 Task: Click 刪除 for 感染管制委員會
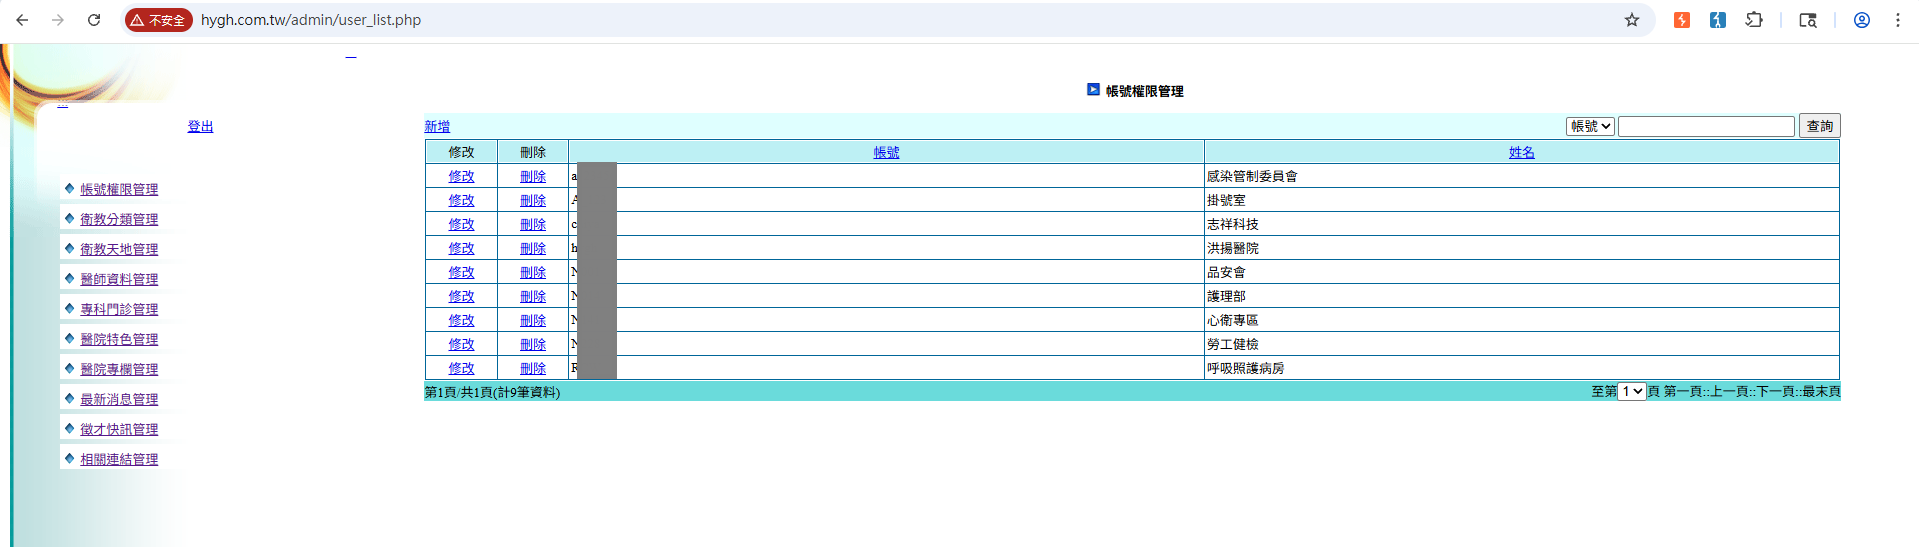[533, 176]
